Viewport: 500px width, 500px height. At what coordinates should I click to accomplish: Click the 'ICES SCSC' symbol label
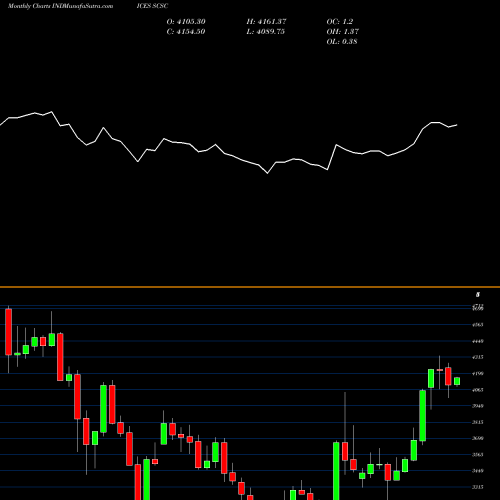[152, 6]
